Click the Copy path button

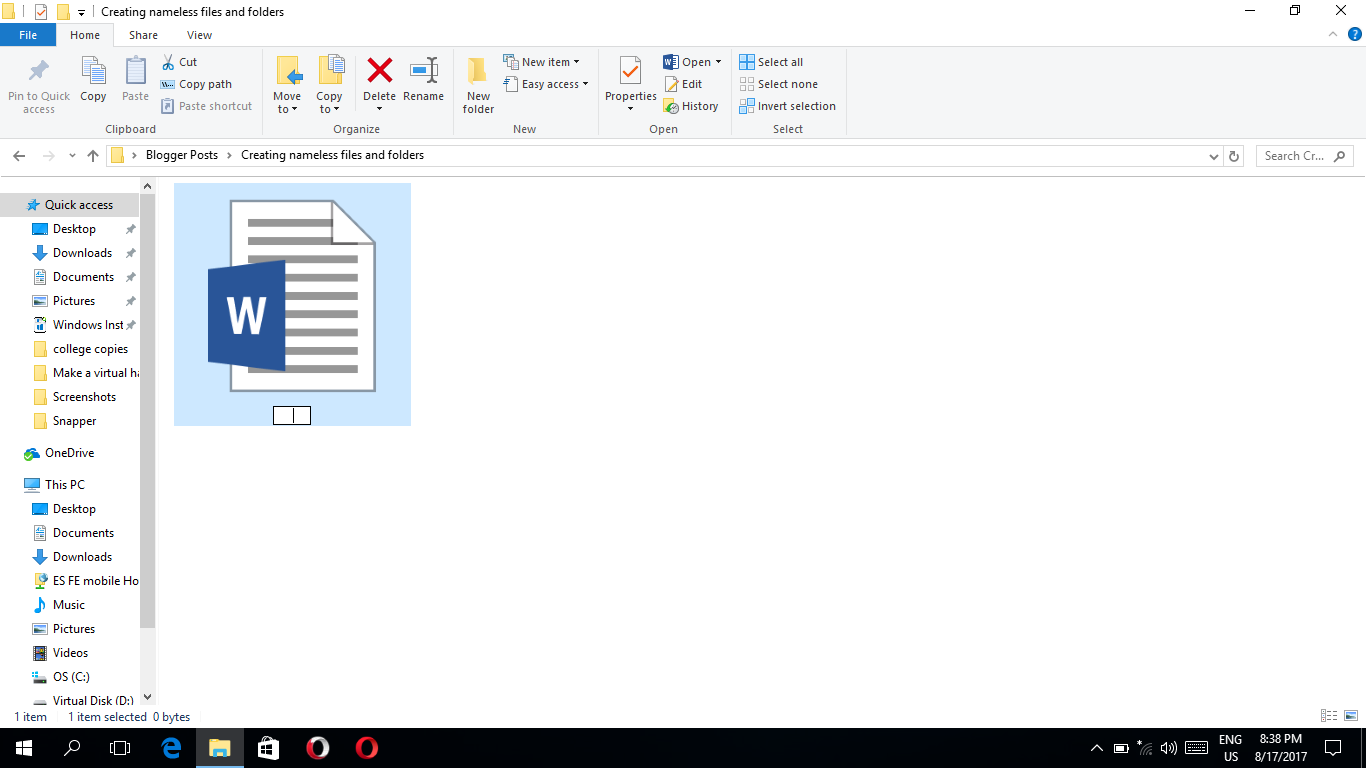tap(196, 84)
